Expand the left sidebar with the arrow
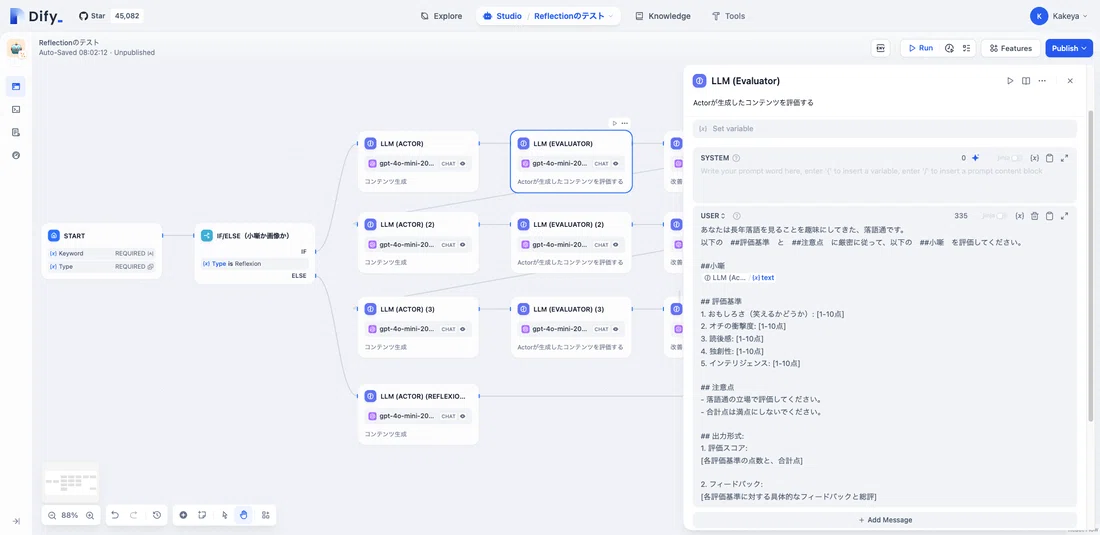1100x535 pixels. click(16, 521)
